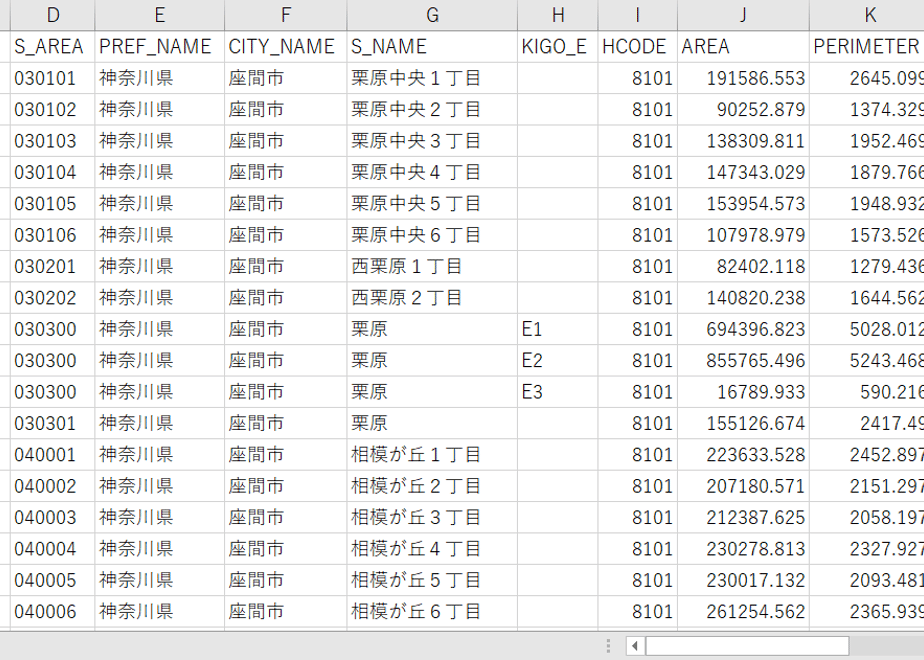The width and height of the screenshot is (924, 660).
Task: Select 栗原 cell in 030301 row
Action: tap(433, 423)
